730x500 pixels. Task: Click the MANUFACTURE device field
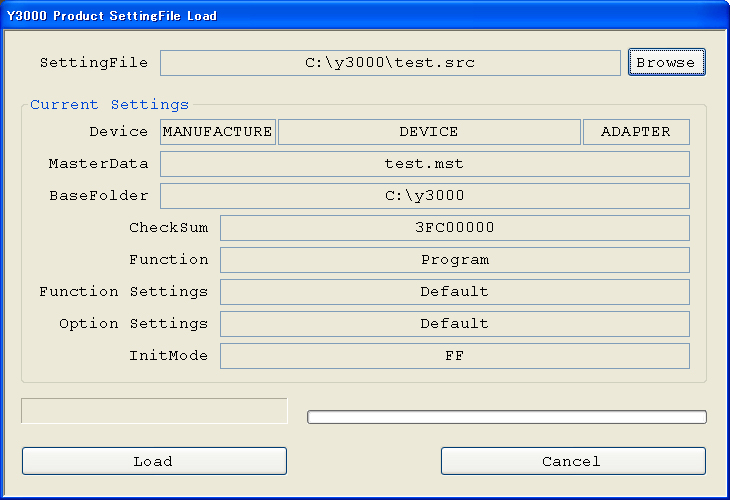218,132
